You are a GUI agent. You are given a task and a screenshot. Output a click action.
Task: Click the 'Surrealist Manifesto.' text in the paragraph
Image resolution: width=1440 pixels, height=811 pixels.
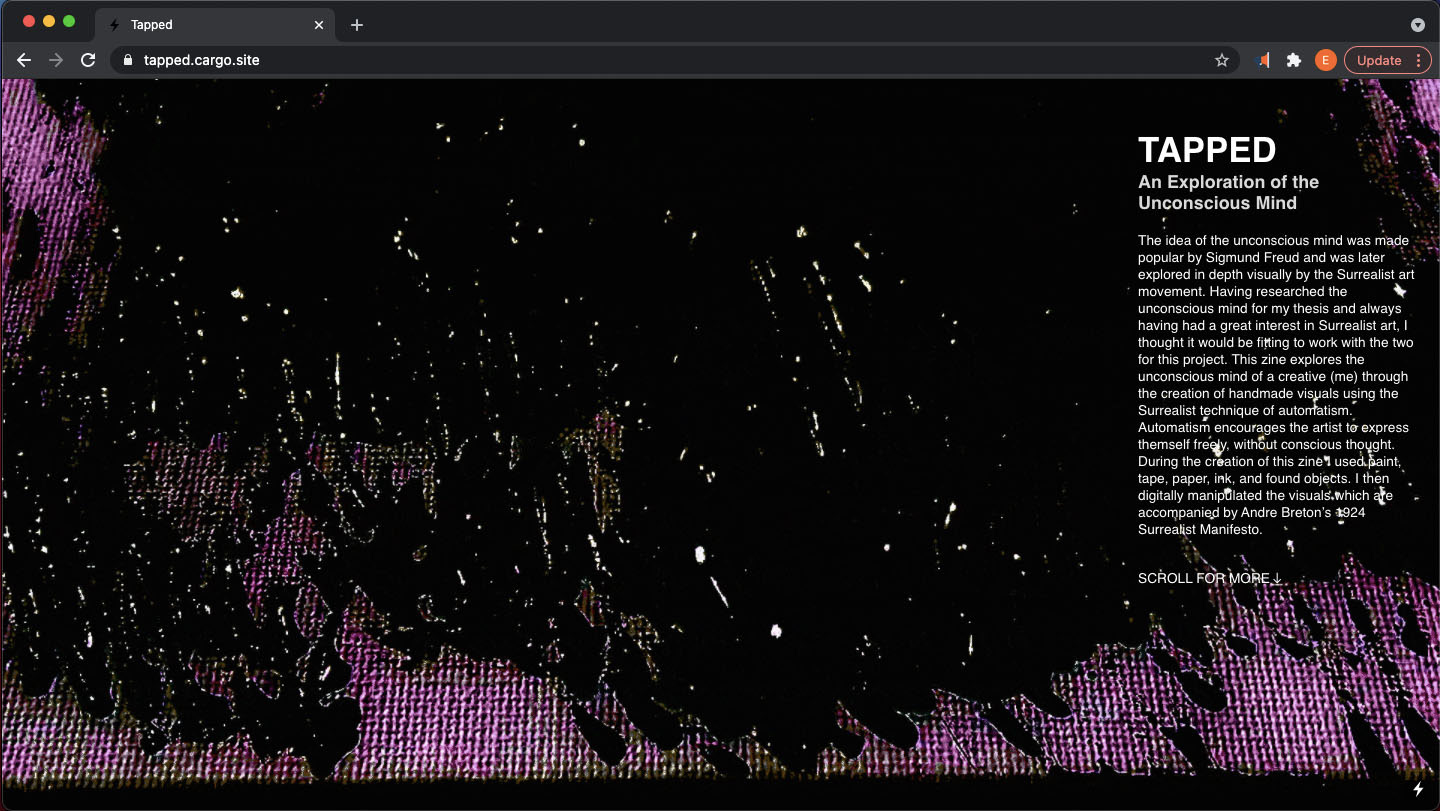(x=1200, y=529)
